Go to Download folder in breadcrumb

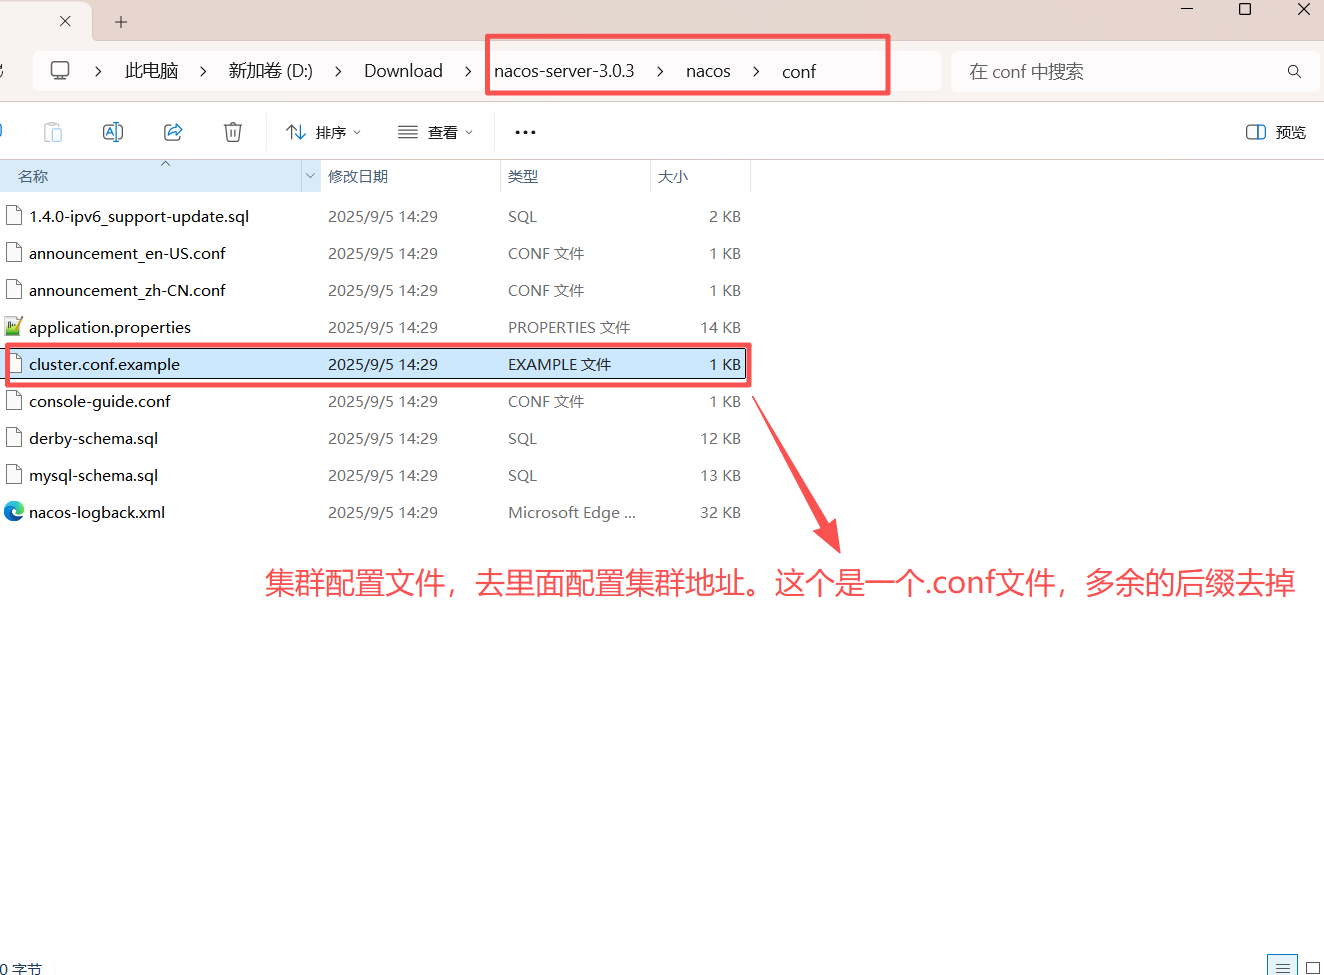pyautogui.click(x=403, y=71)
